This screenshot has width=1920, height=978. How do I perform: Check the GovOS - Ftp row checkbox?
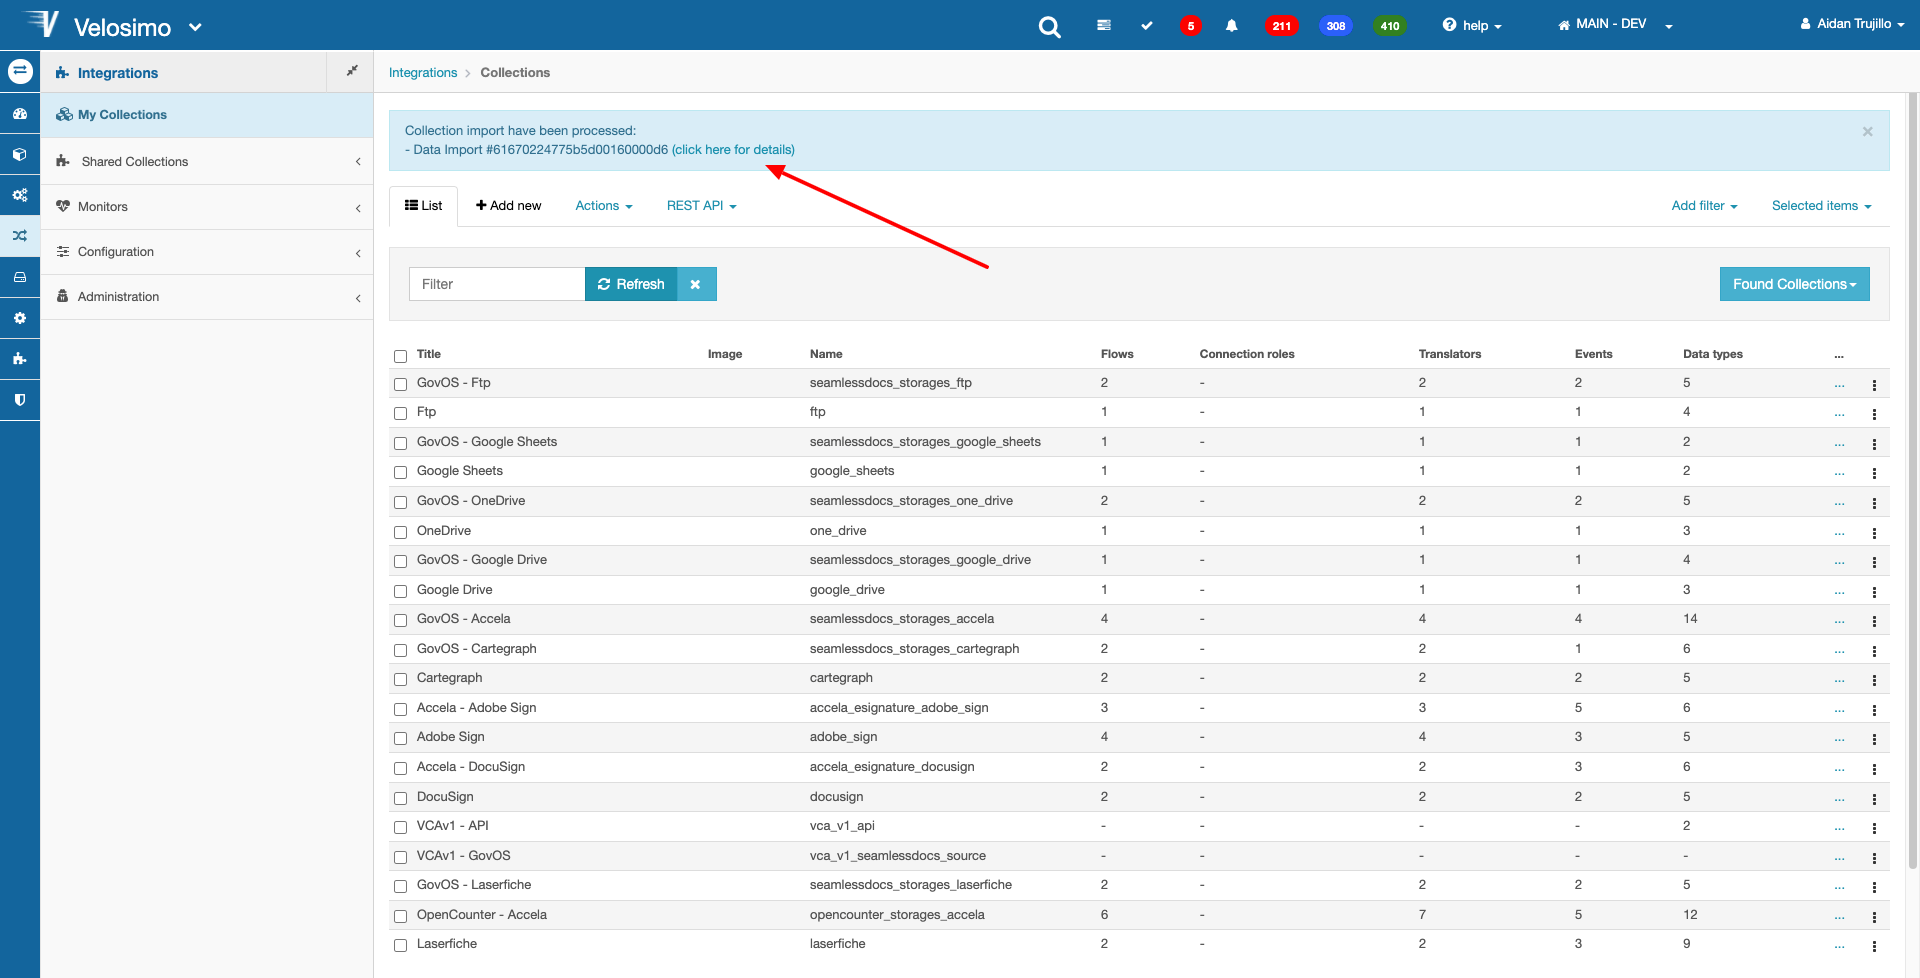(400, 384)
